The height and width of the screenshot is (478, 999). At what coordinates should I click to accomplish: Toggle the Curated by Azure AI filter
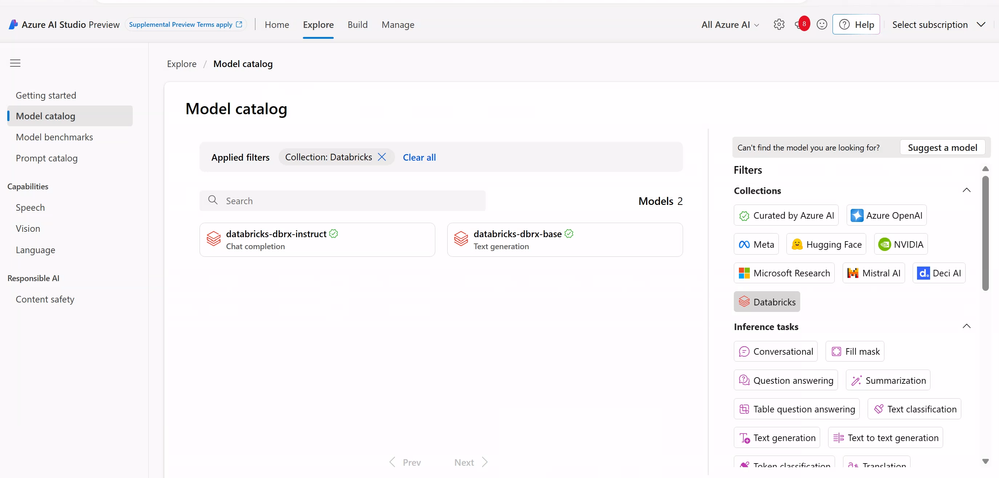(787, 215)
